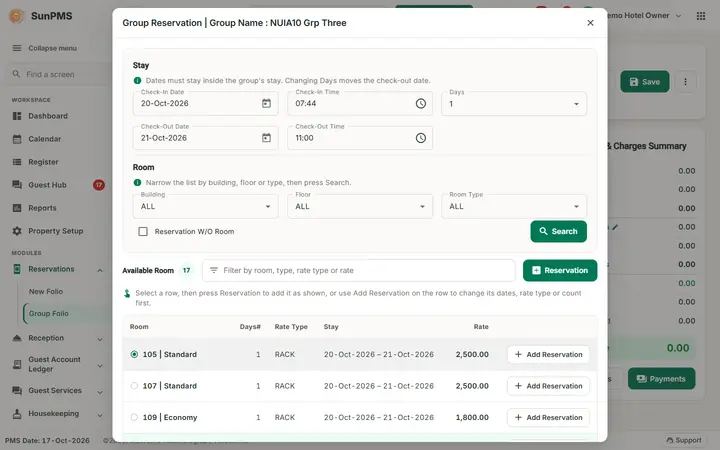The image size is (720, 450).
Task: Open the apps grid icon in the top bar
Action: point(701,16)
